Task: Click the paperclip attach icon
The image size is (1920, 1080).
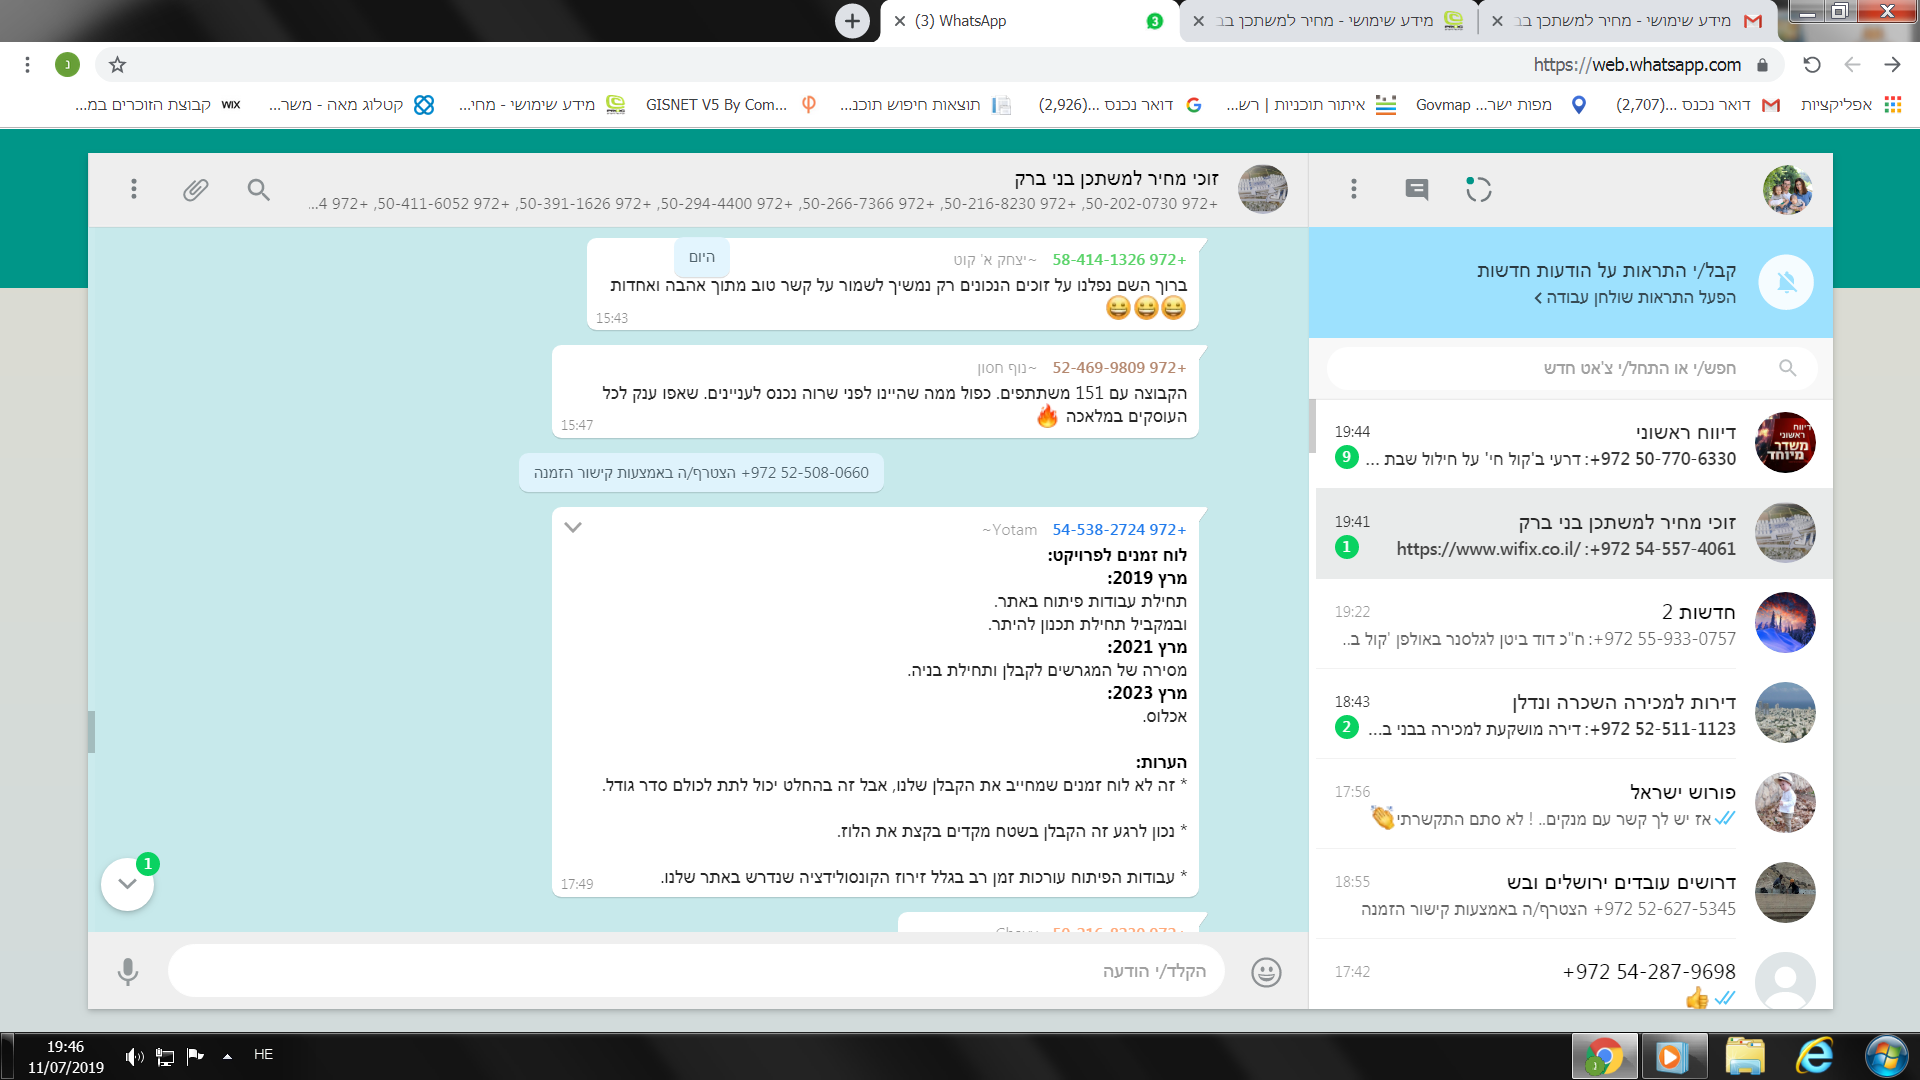Action: click(x=195, y=189)
